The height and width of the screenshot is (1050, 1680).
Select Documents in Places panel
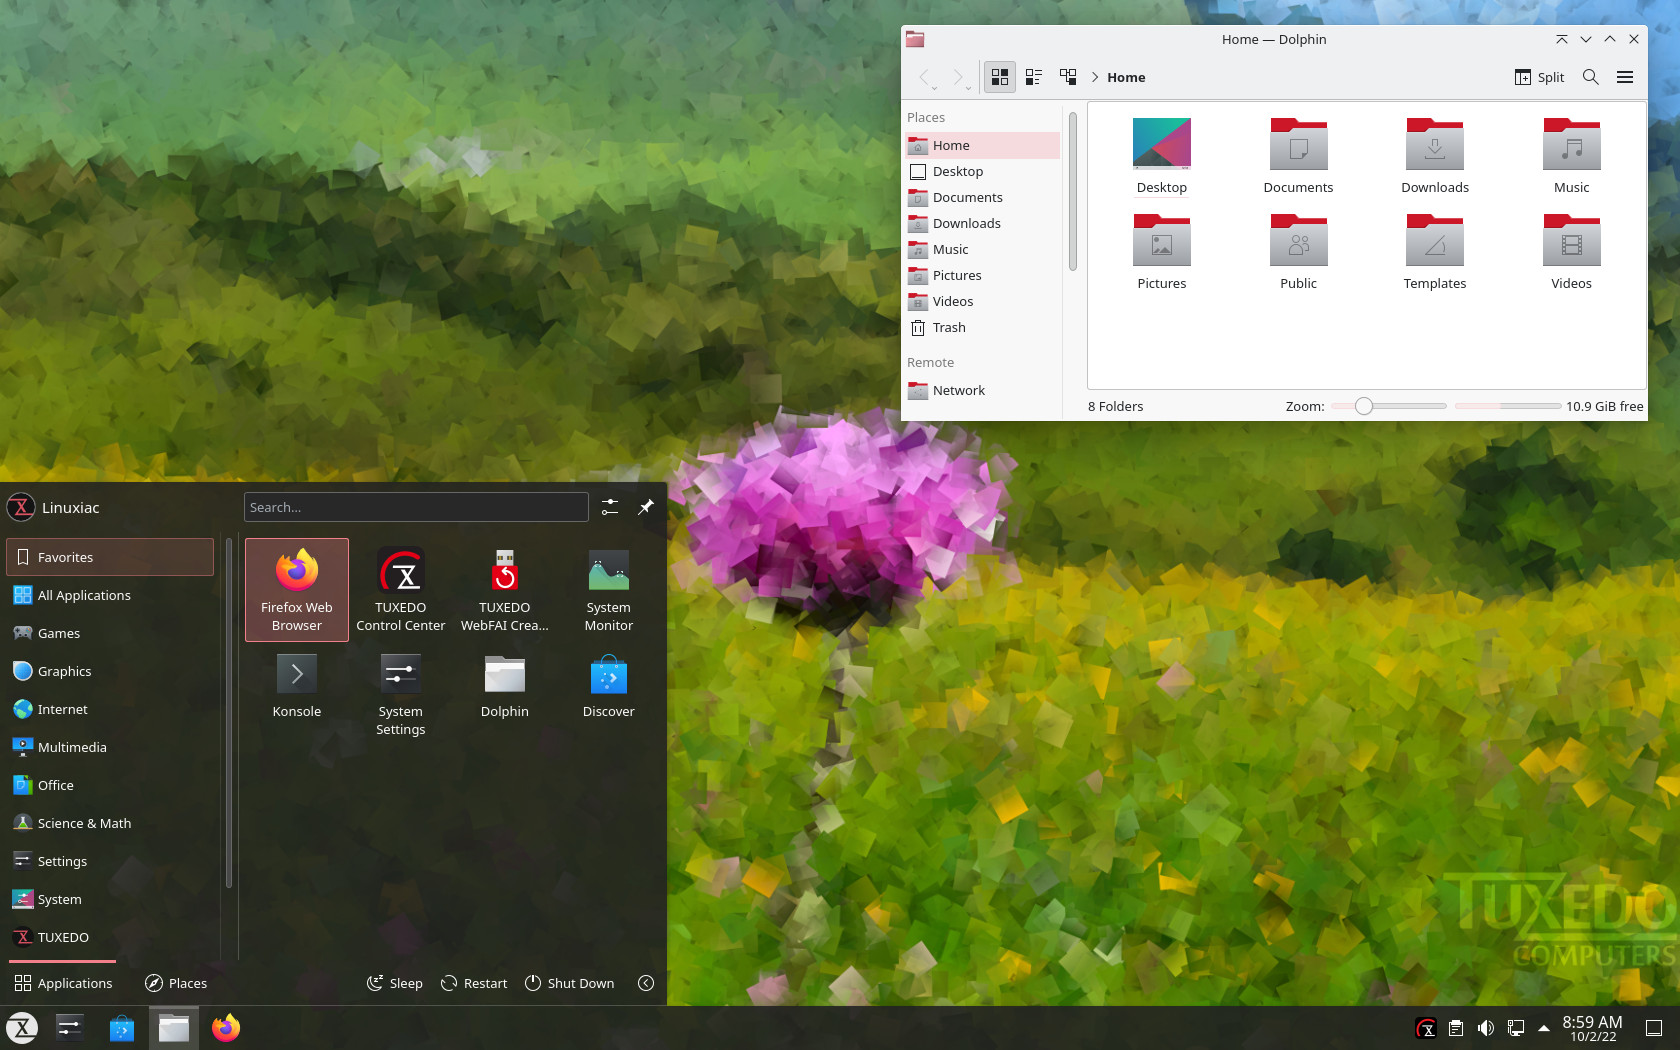pyautogui.click(x=982, y=197)
